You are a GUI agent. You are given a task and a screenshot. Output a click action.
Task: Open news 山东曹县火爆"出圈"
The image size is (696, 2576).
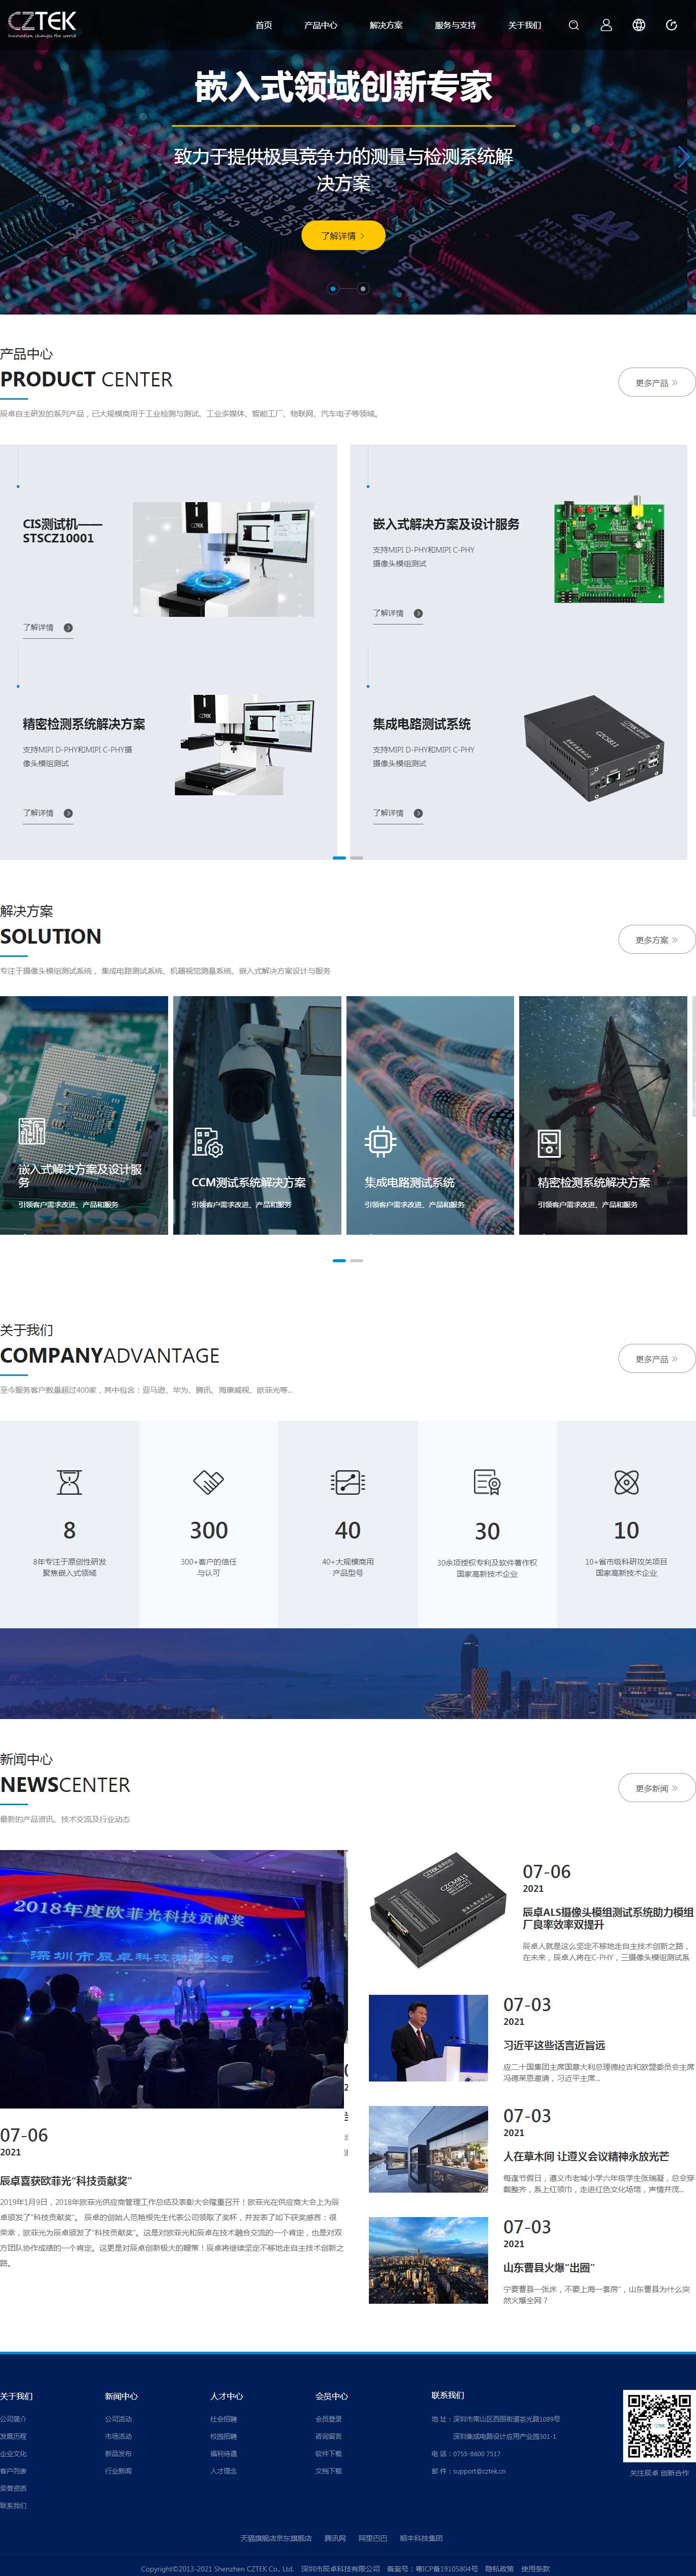(549, 2267)
